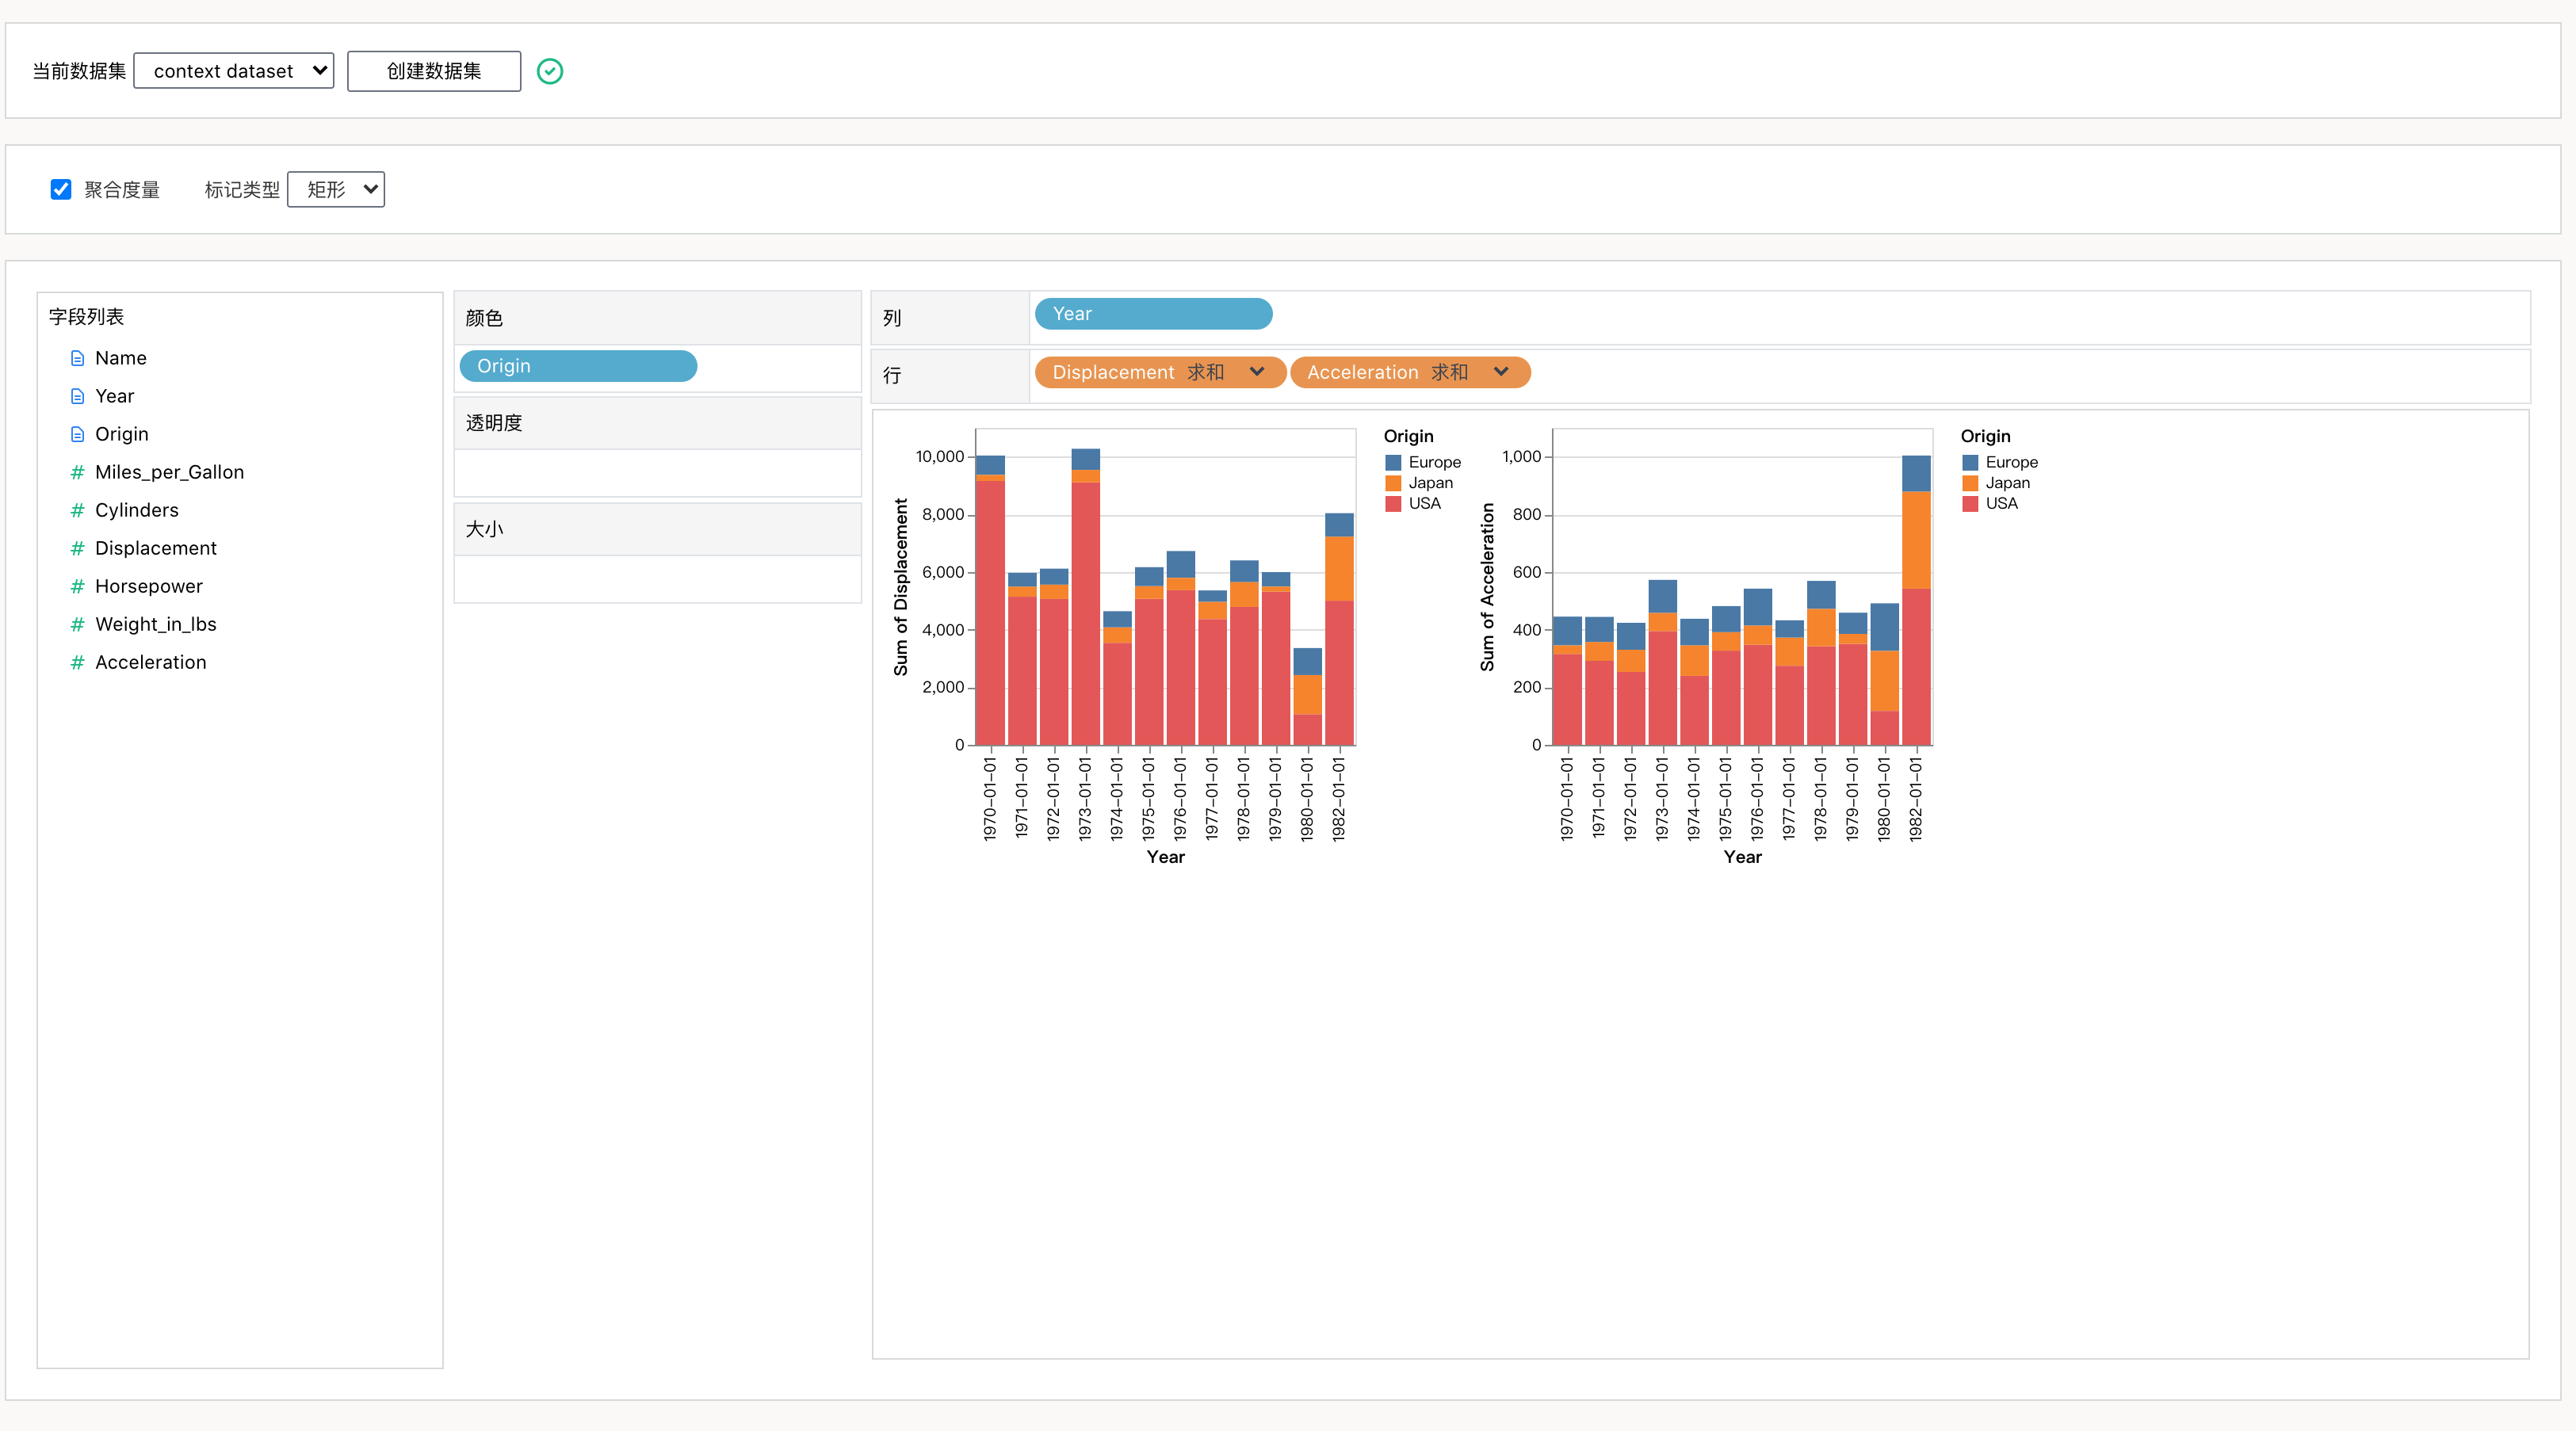2576x1431 pixels.
Task: Click Sum of Acceleration axis title
Action: tap(1487, 588)
